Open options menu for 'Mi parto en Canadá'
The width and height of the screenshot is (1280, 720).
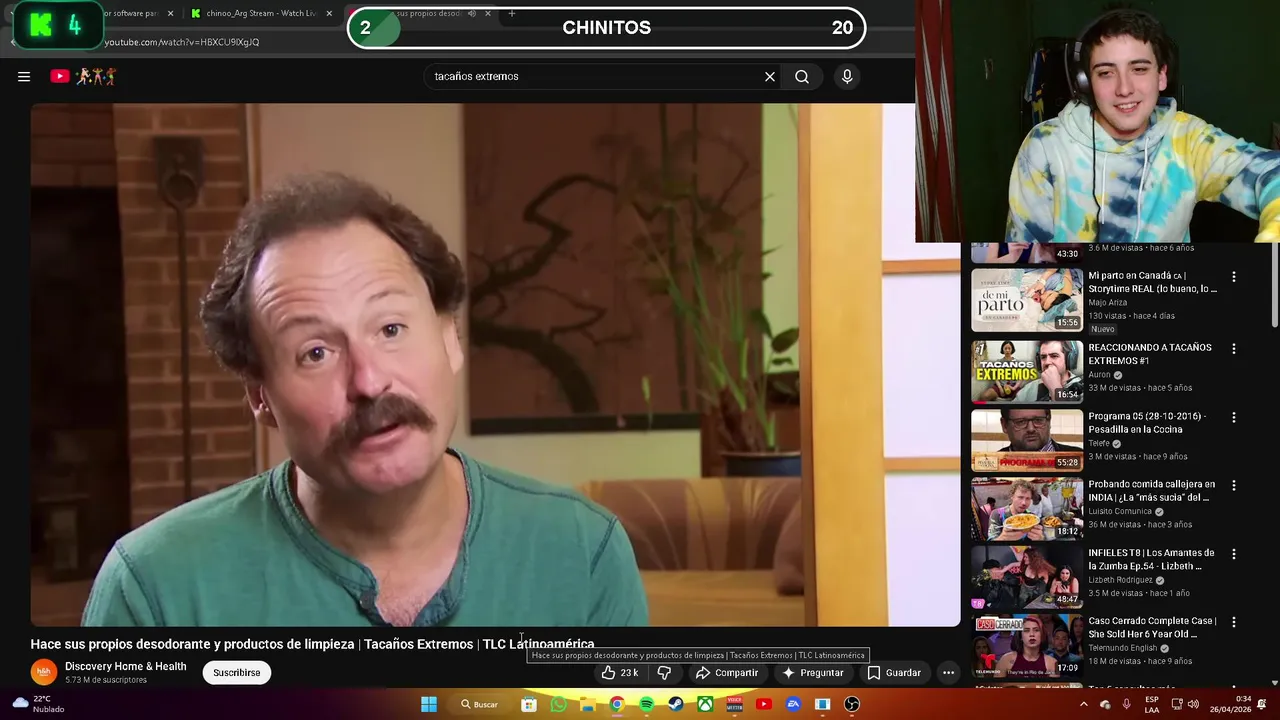pyautogui.click(x=1233, y=277)
